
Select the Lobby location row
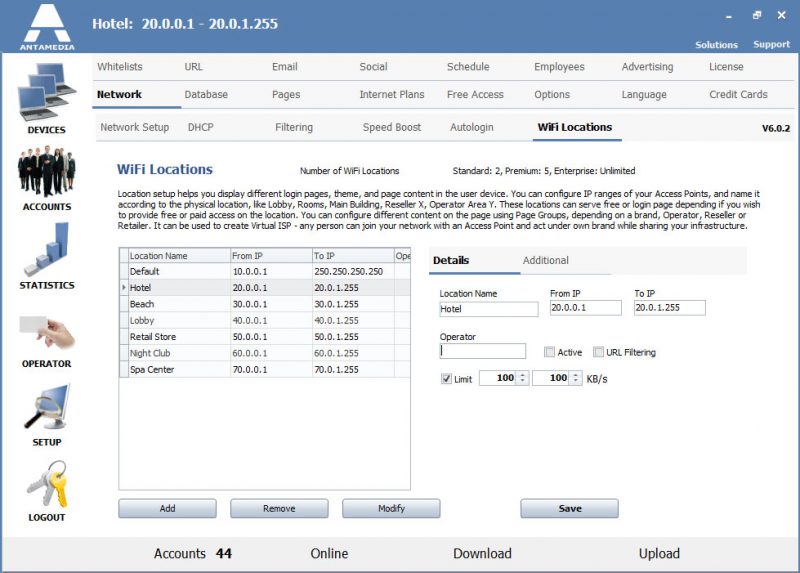pos(265,320)
